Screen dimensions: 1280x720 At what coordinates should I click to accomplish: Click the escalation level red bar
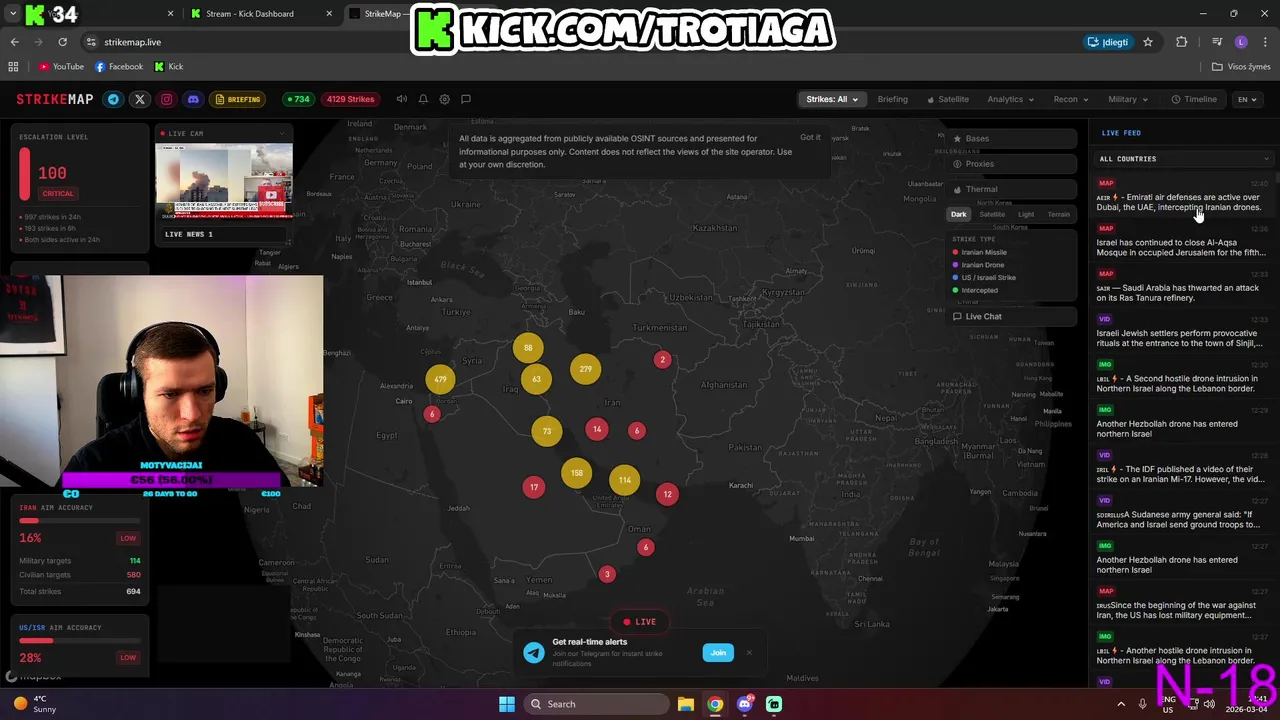pyautogui.click(x=25, y=174)
